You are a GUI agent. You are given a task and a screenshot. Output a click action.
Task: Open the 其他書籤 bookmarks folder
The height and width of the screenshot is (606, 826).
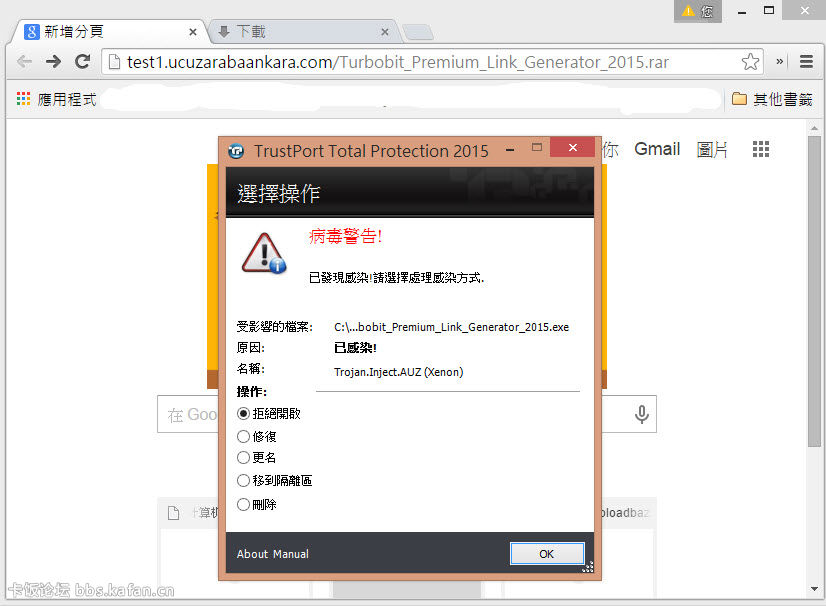click(772, 99)
